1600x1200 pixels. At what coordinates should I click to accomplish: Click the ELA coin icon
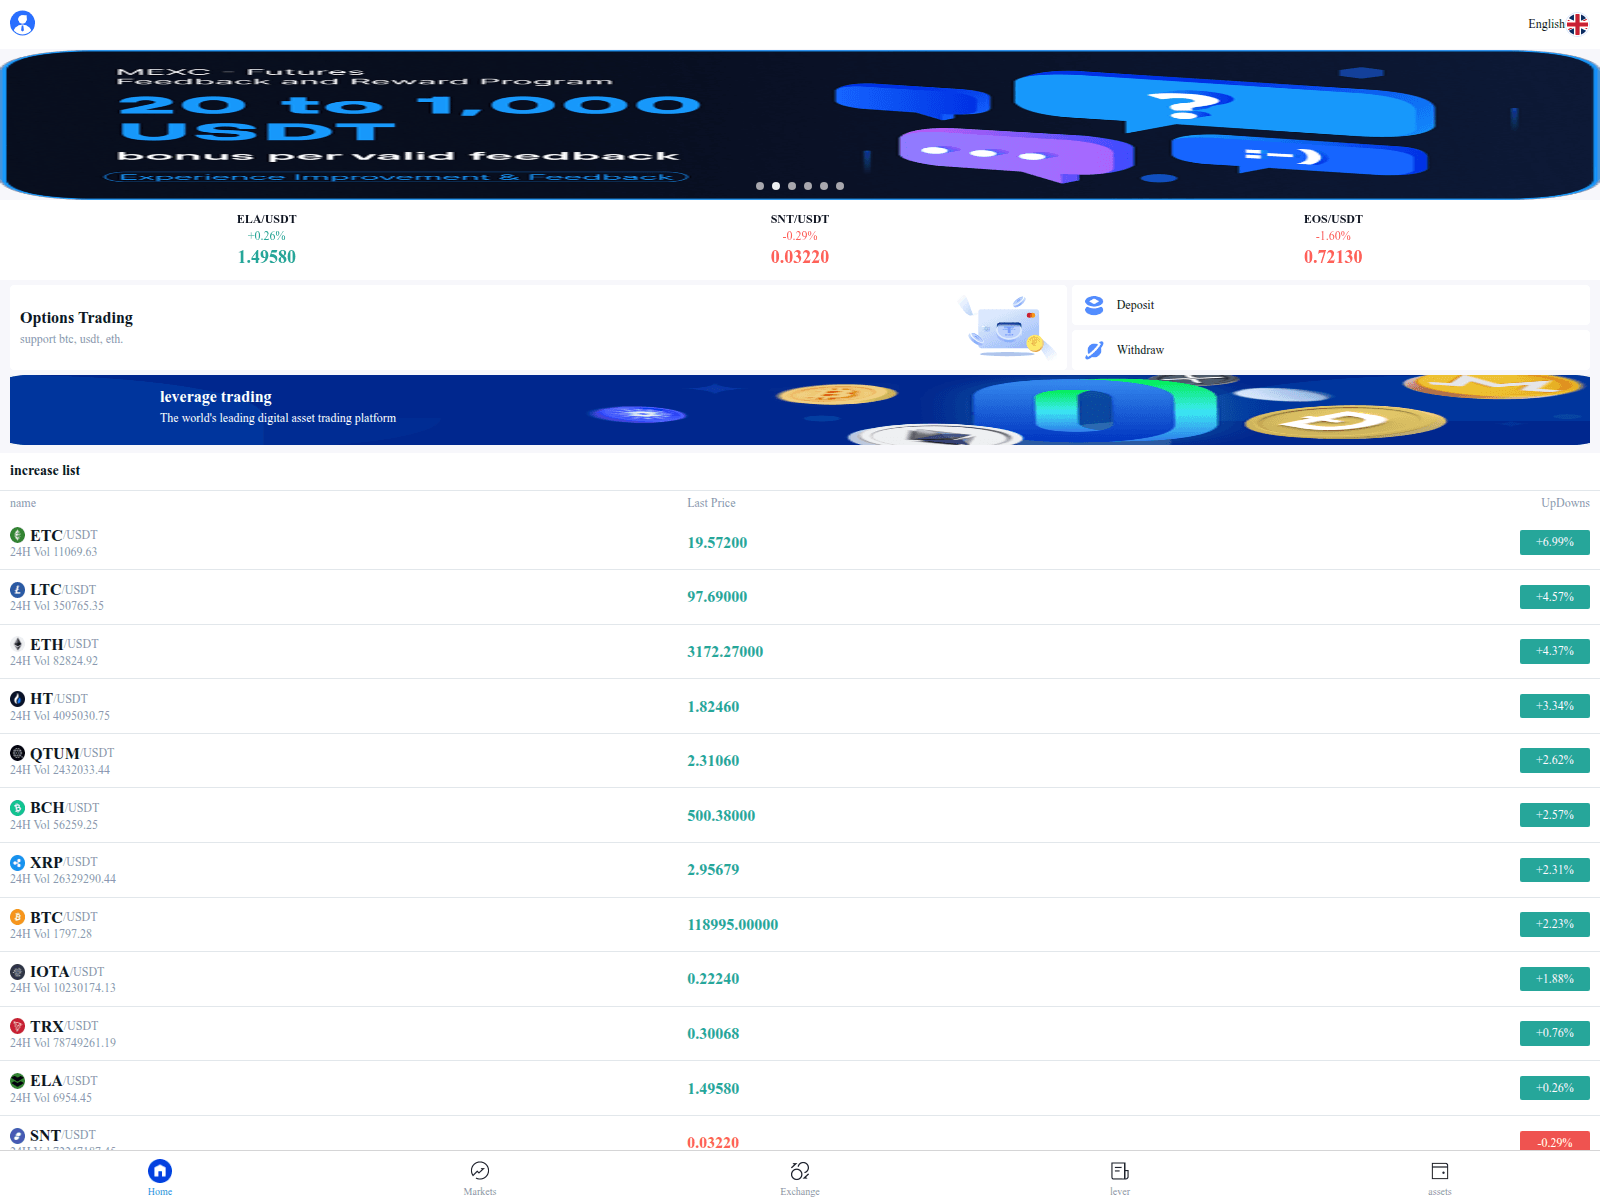(17, 1081)
